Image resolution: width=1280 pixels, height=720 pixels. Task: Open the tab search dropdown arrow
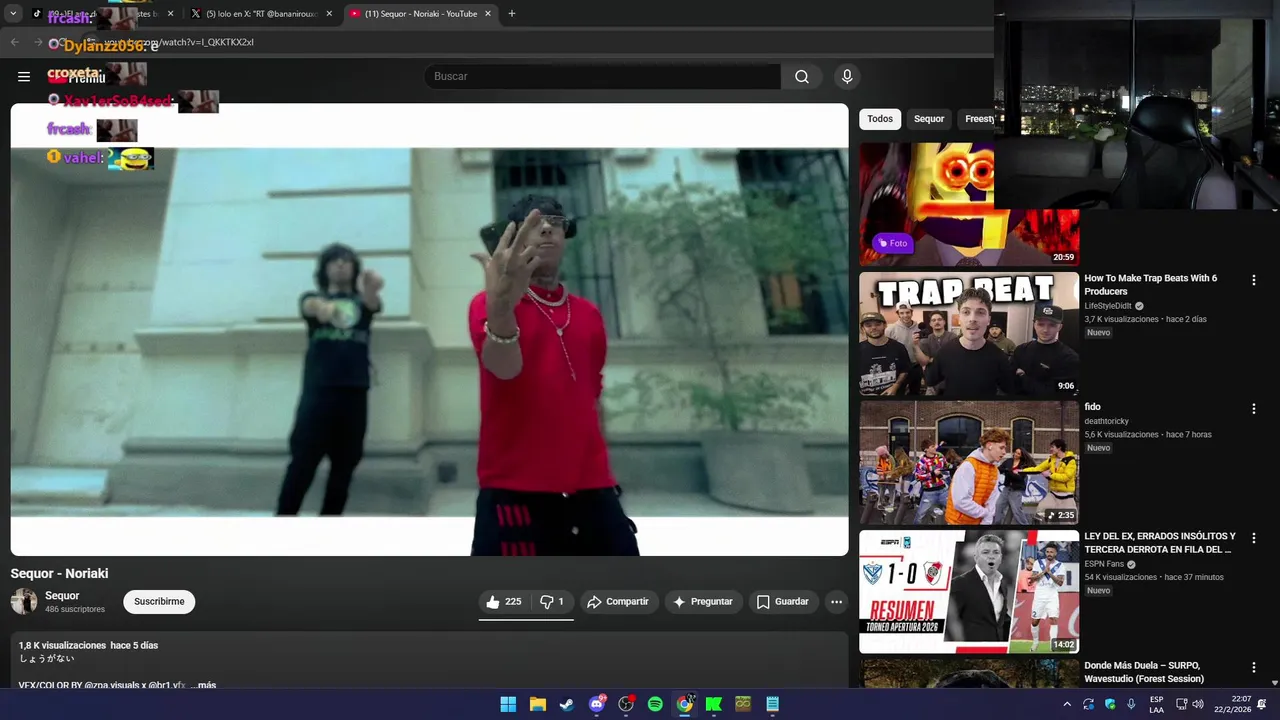coord(13,14)
